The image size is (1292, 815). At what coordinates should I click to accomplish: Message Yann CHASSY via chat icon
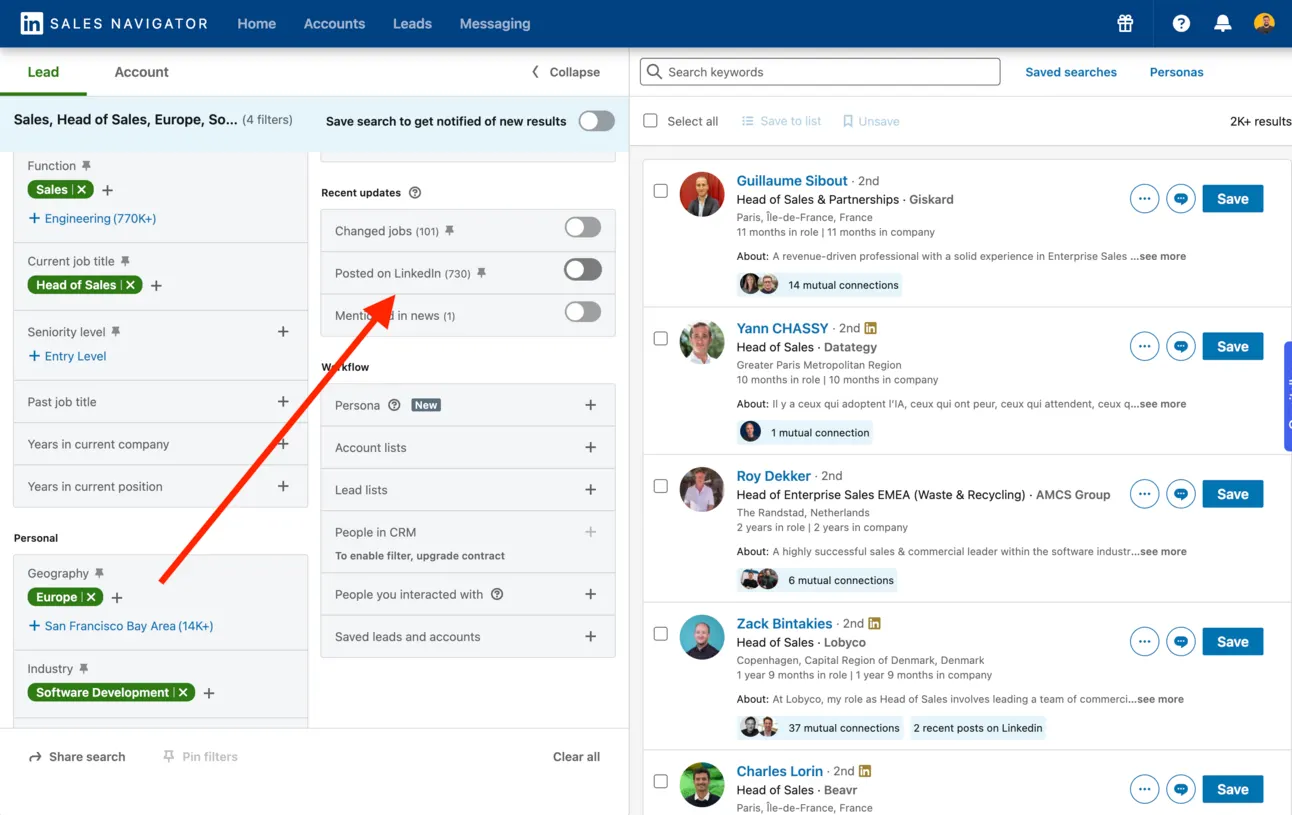(x=1181, y=346)
